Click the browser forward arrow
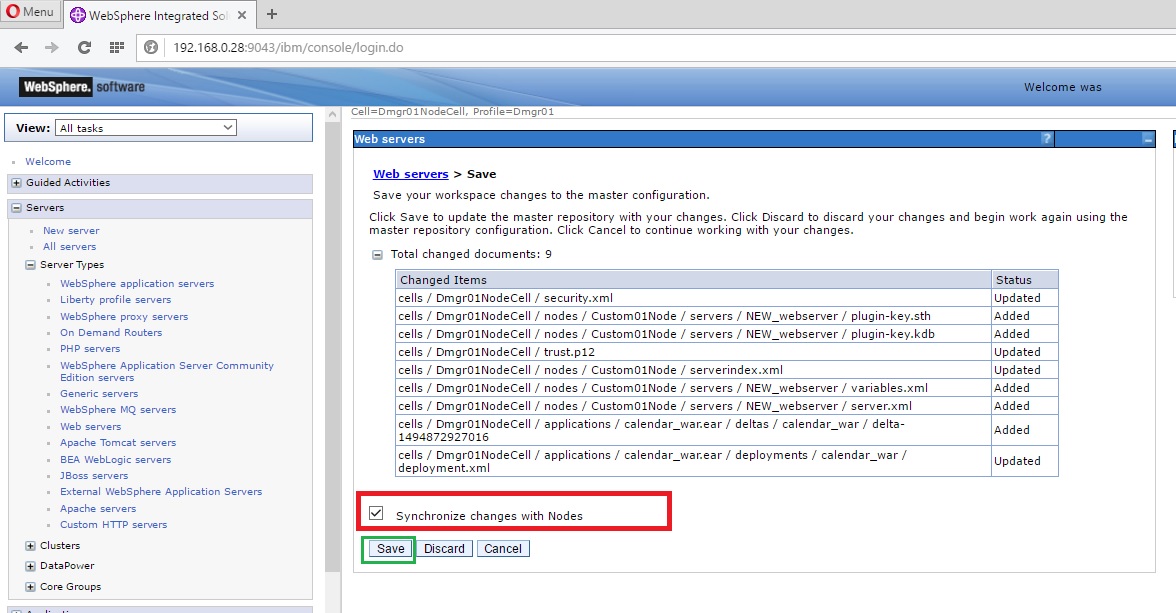 52,46
